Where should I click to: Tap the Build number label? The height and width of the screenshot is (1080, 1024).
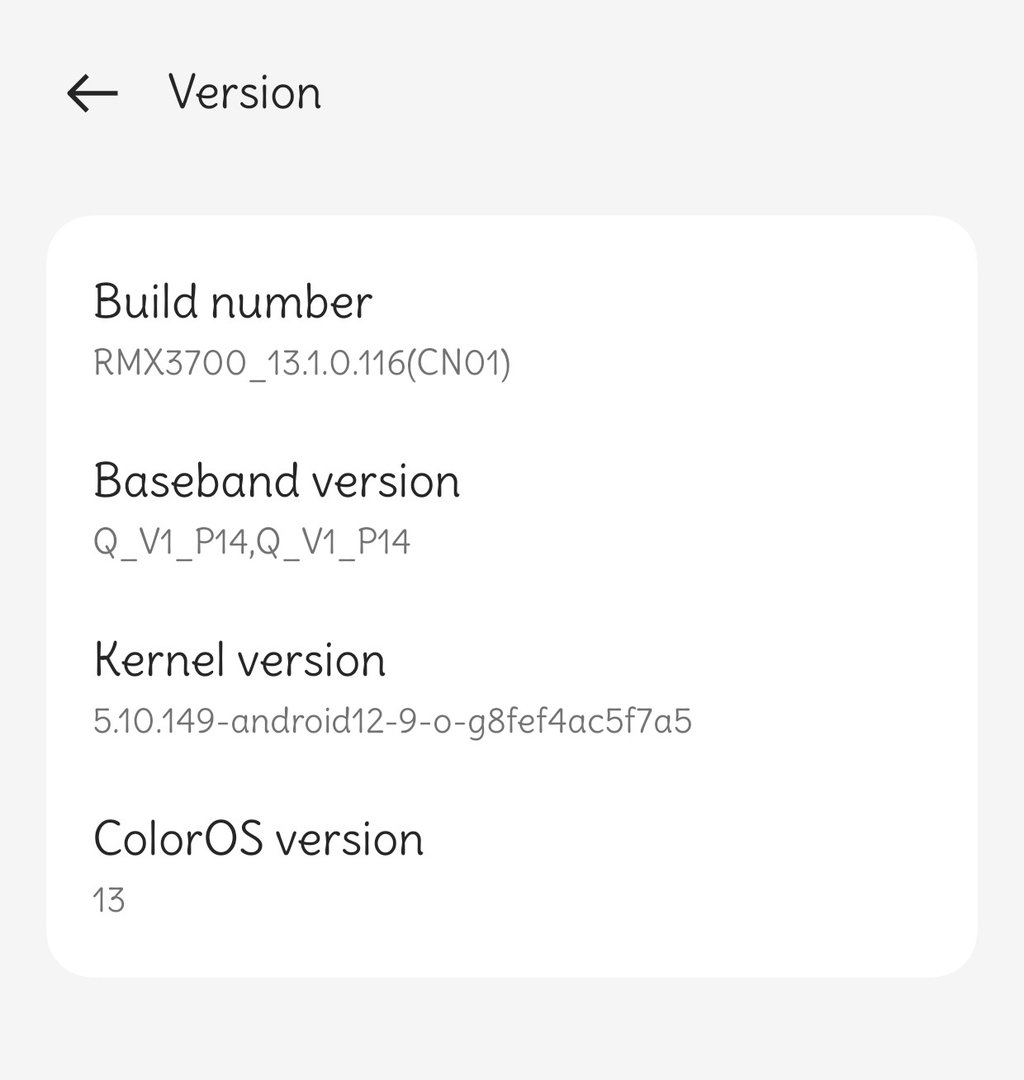point(233,302)
